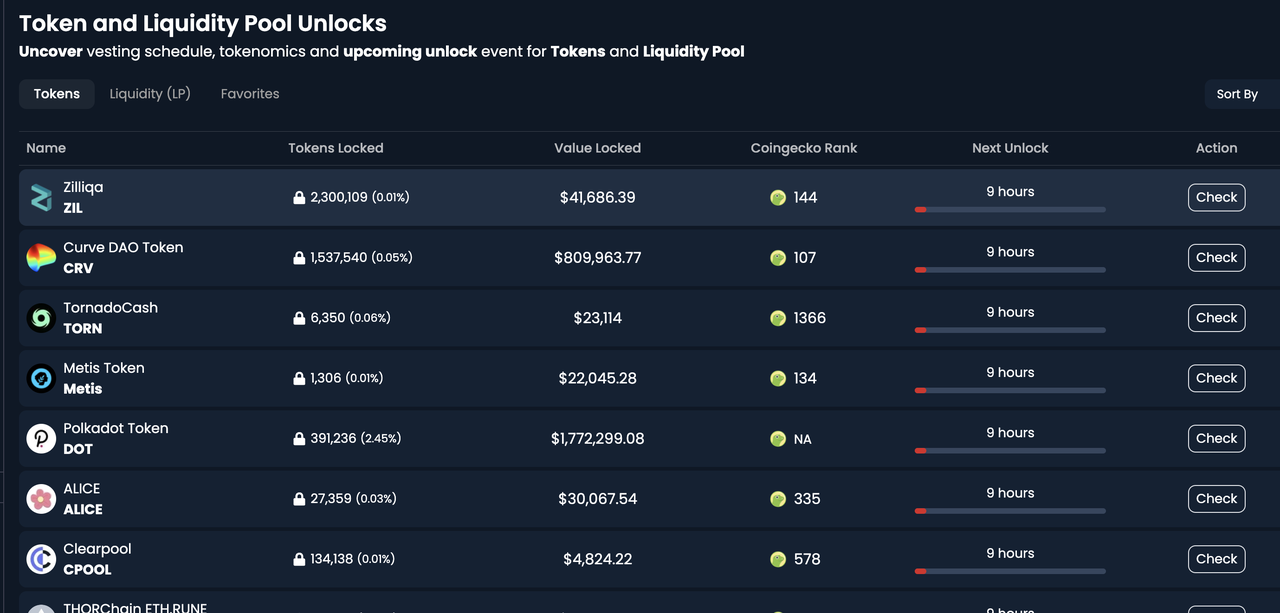Click the unlock progress bar on the Zilliqa row
Image resolution: width=1280 pixels, height=613 pixels.
pos(1010,209)
